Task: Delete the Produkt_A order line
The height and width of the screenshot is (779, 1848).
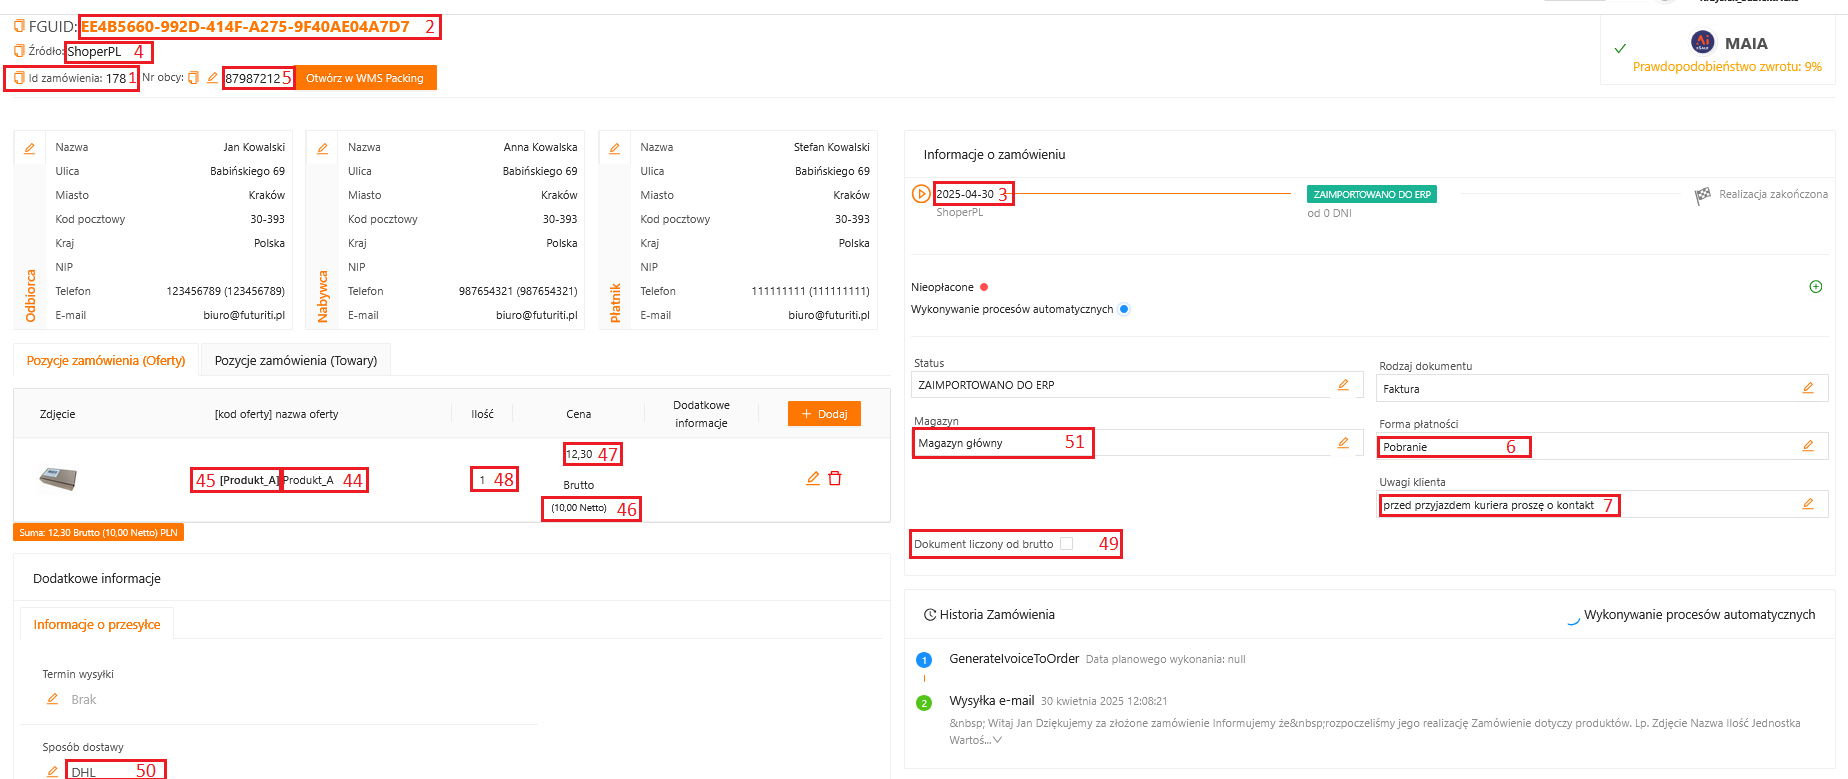Action: tap(835, 479)
